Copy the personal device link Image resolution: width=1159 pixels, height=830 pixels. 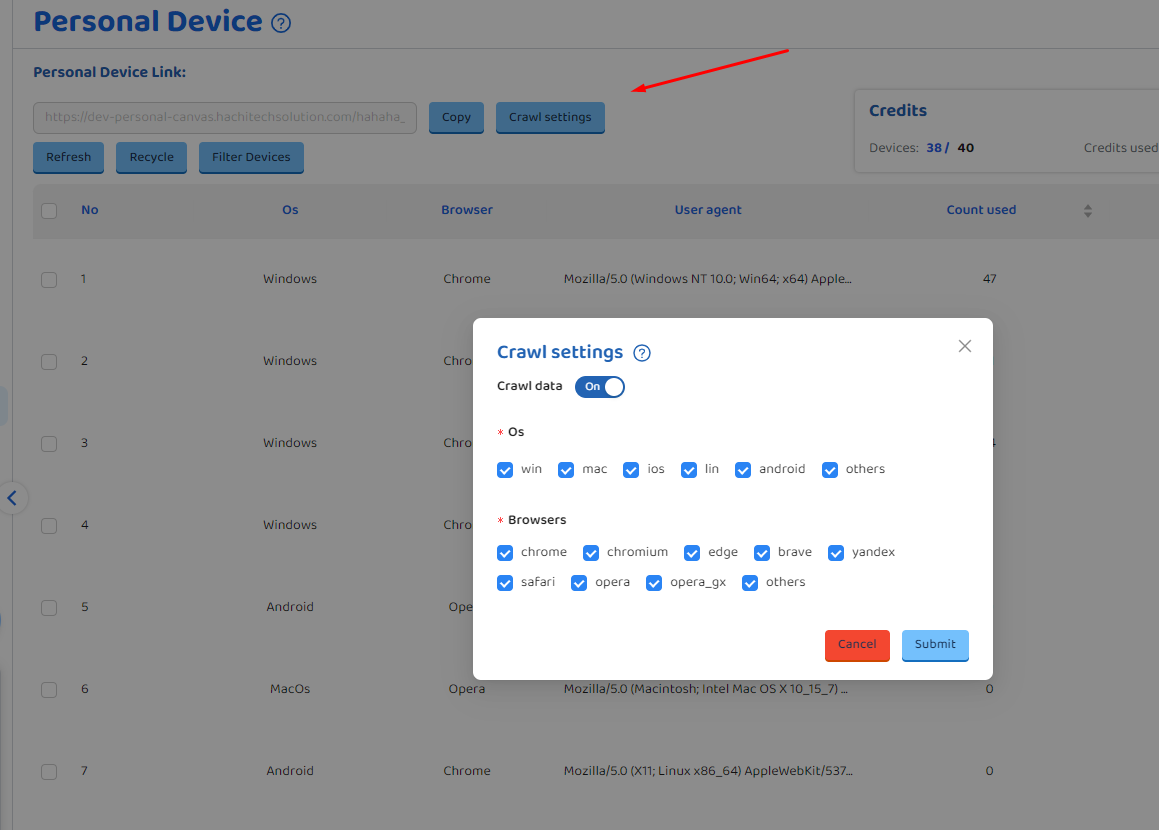[456, 117]
